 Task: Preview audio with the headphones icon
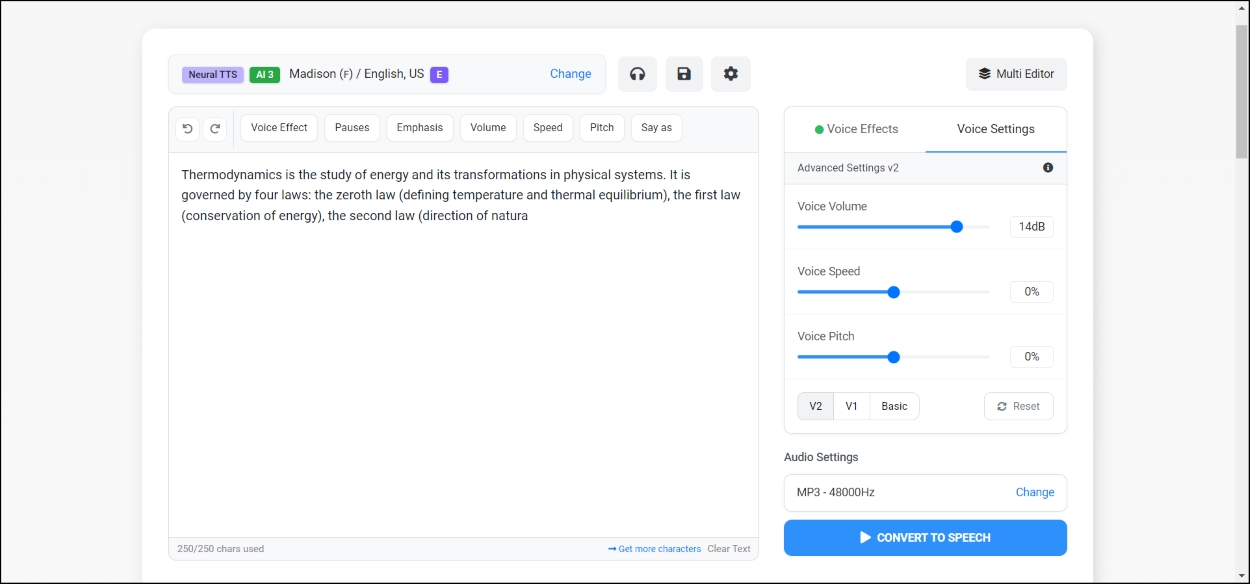[637, 74]
